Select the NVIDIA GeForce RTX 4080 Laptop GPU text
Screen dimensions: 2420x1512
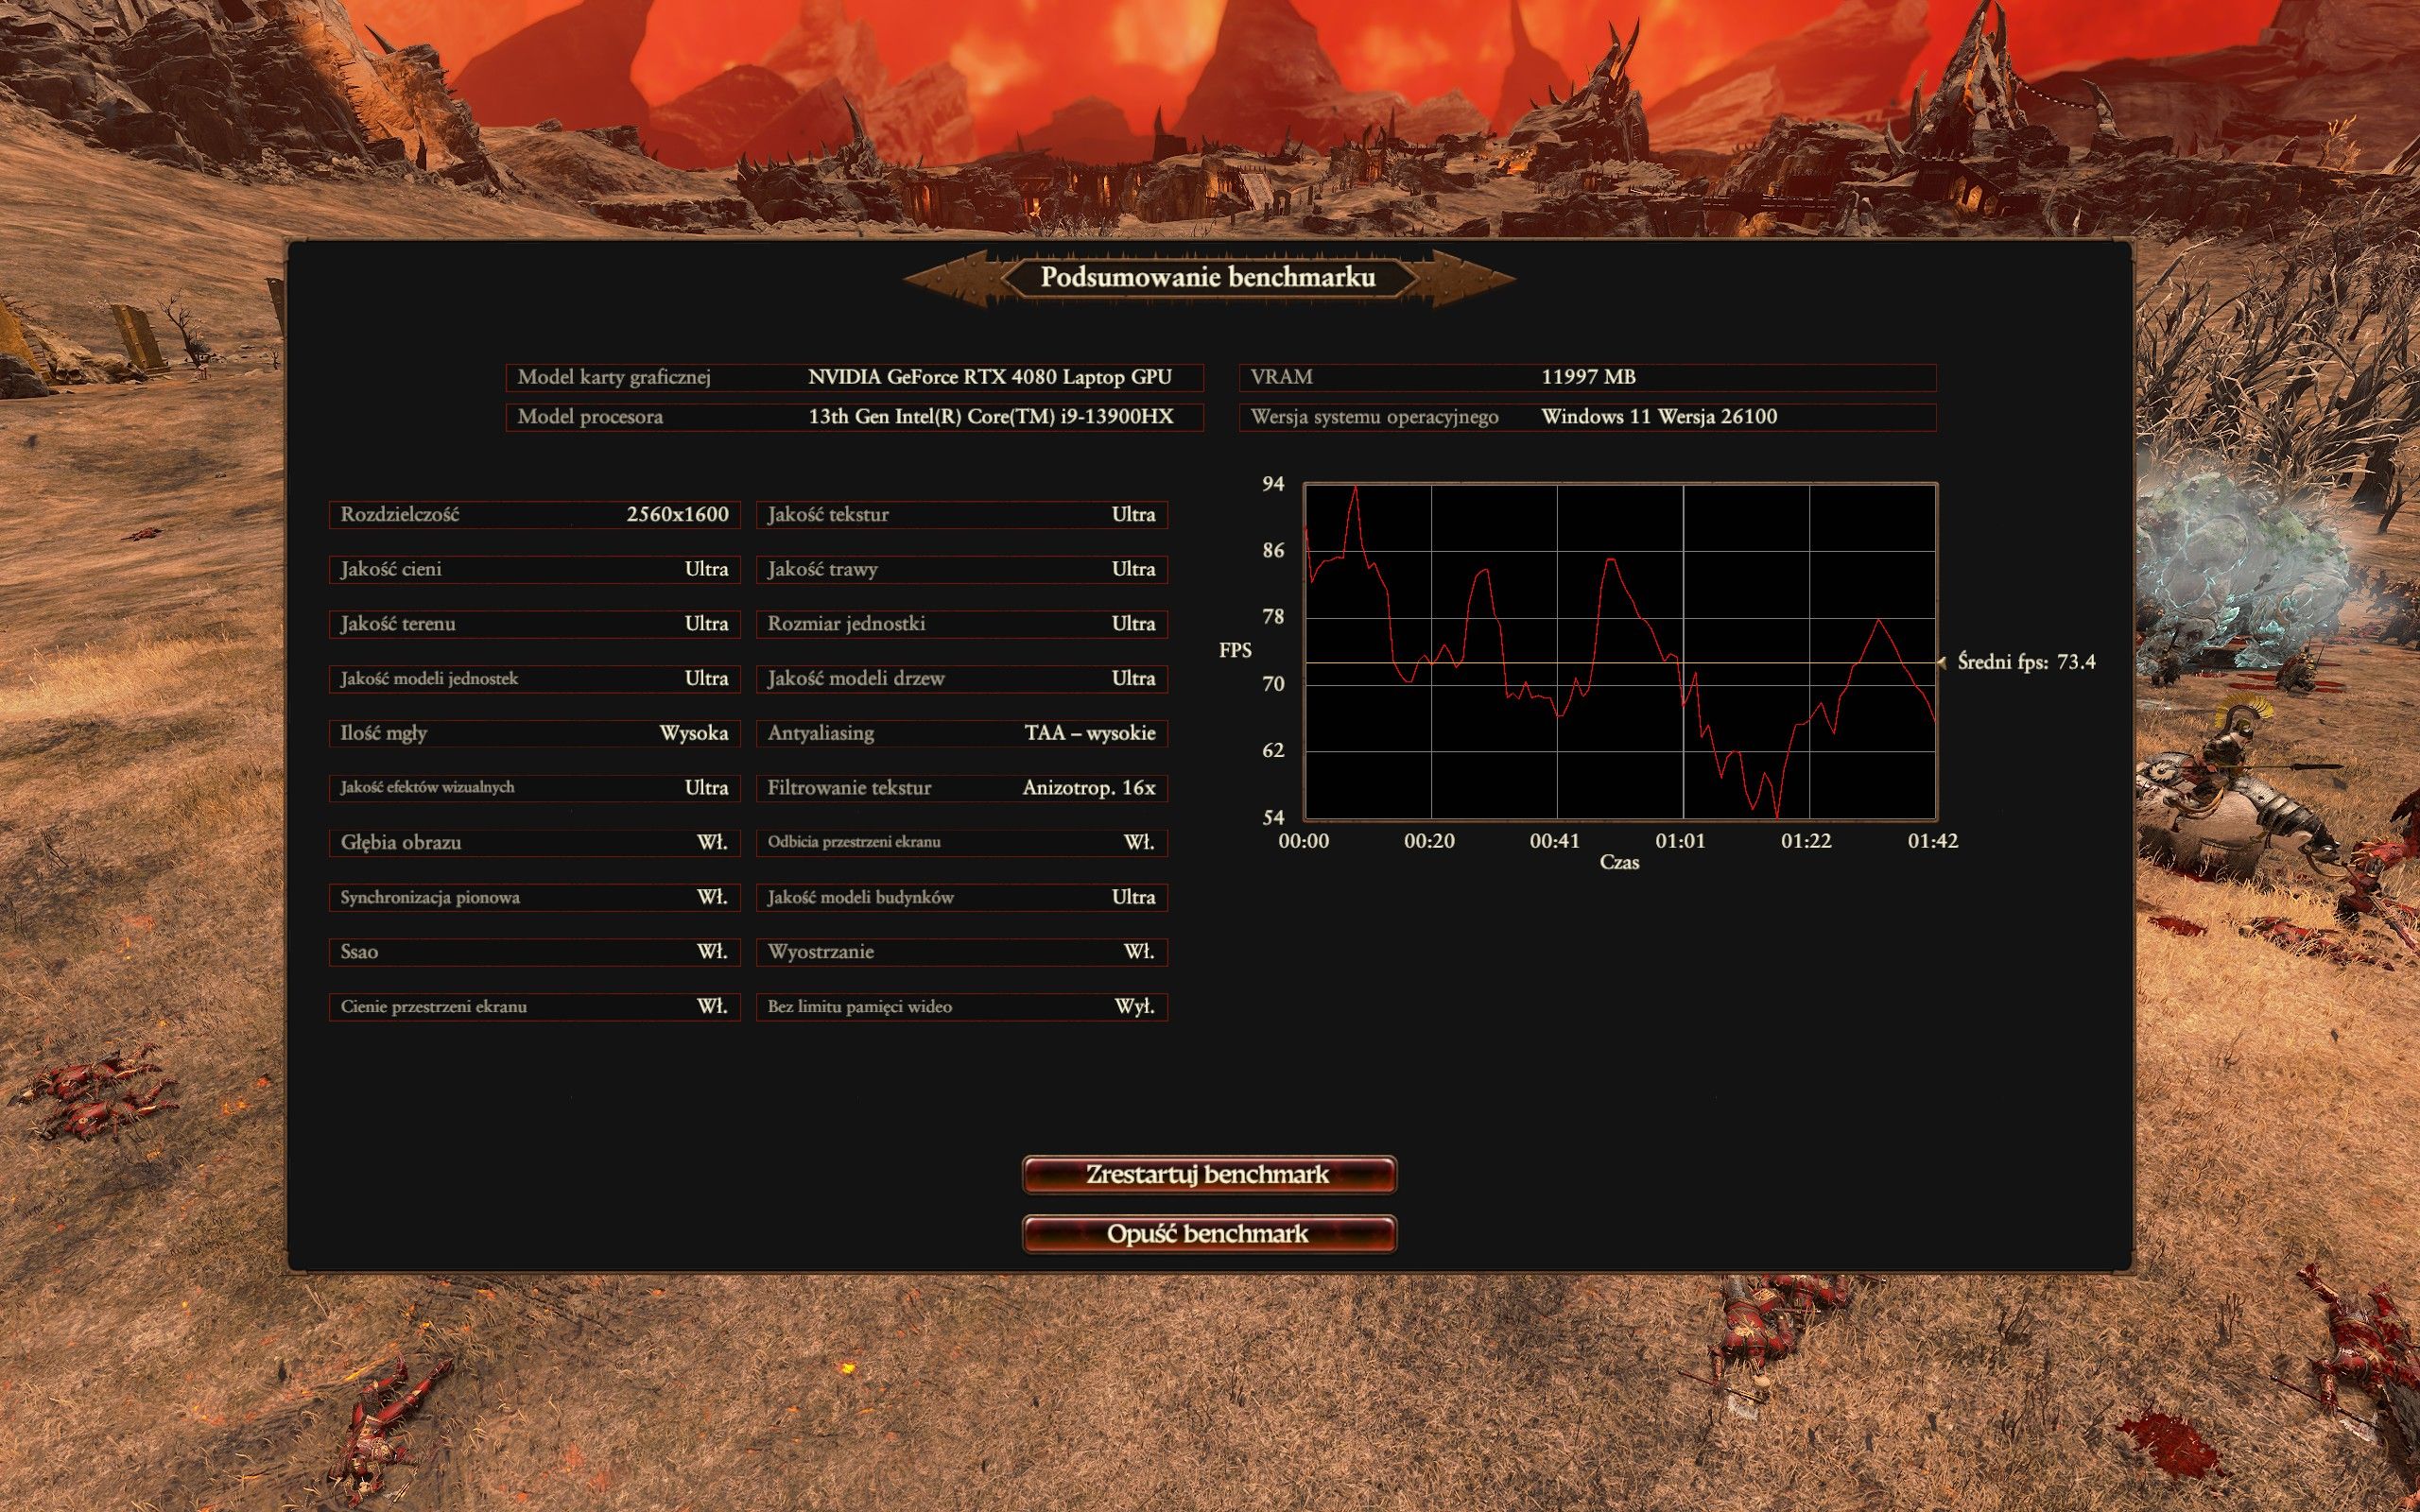click(x=989, y=377)
